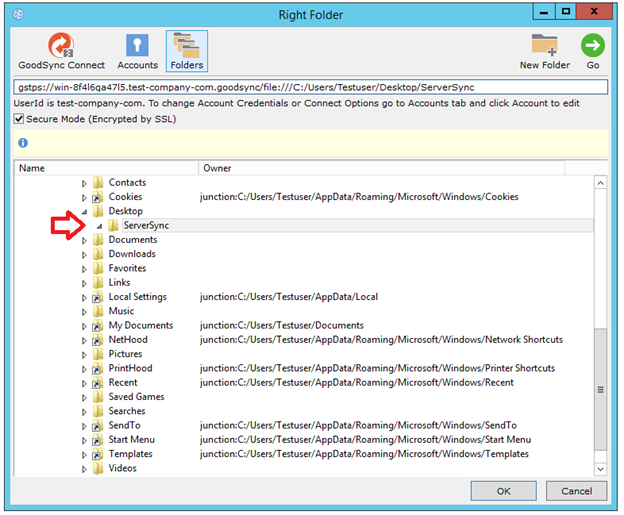
Task: Expand the Downloads folder node
Action: tap(84, 255)
